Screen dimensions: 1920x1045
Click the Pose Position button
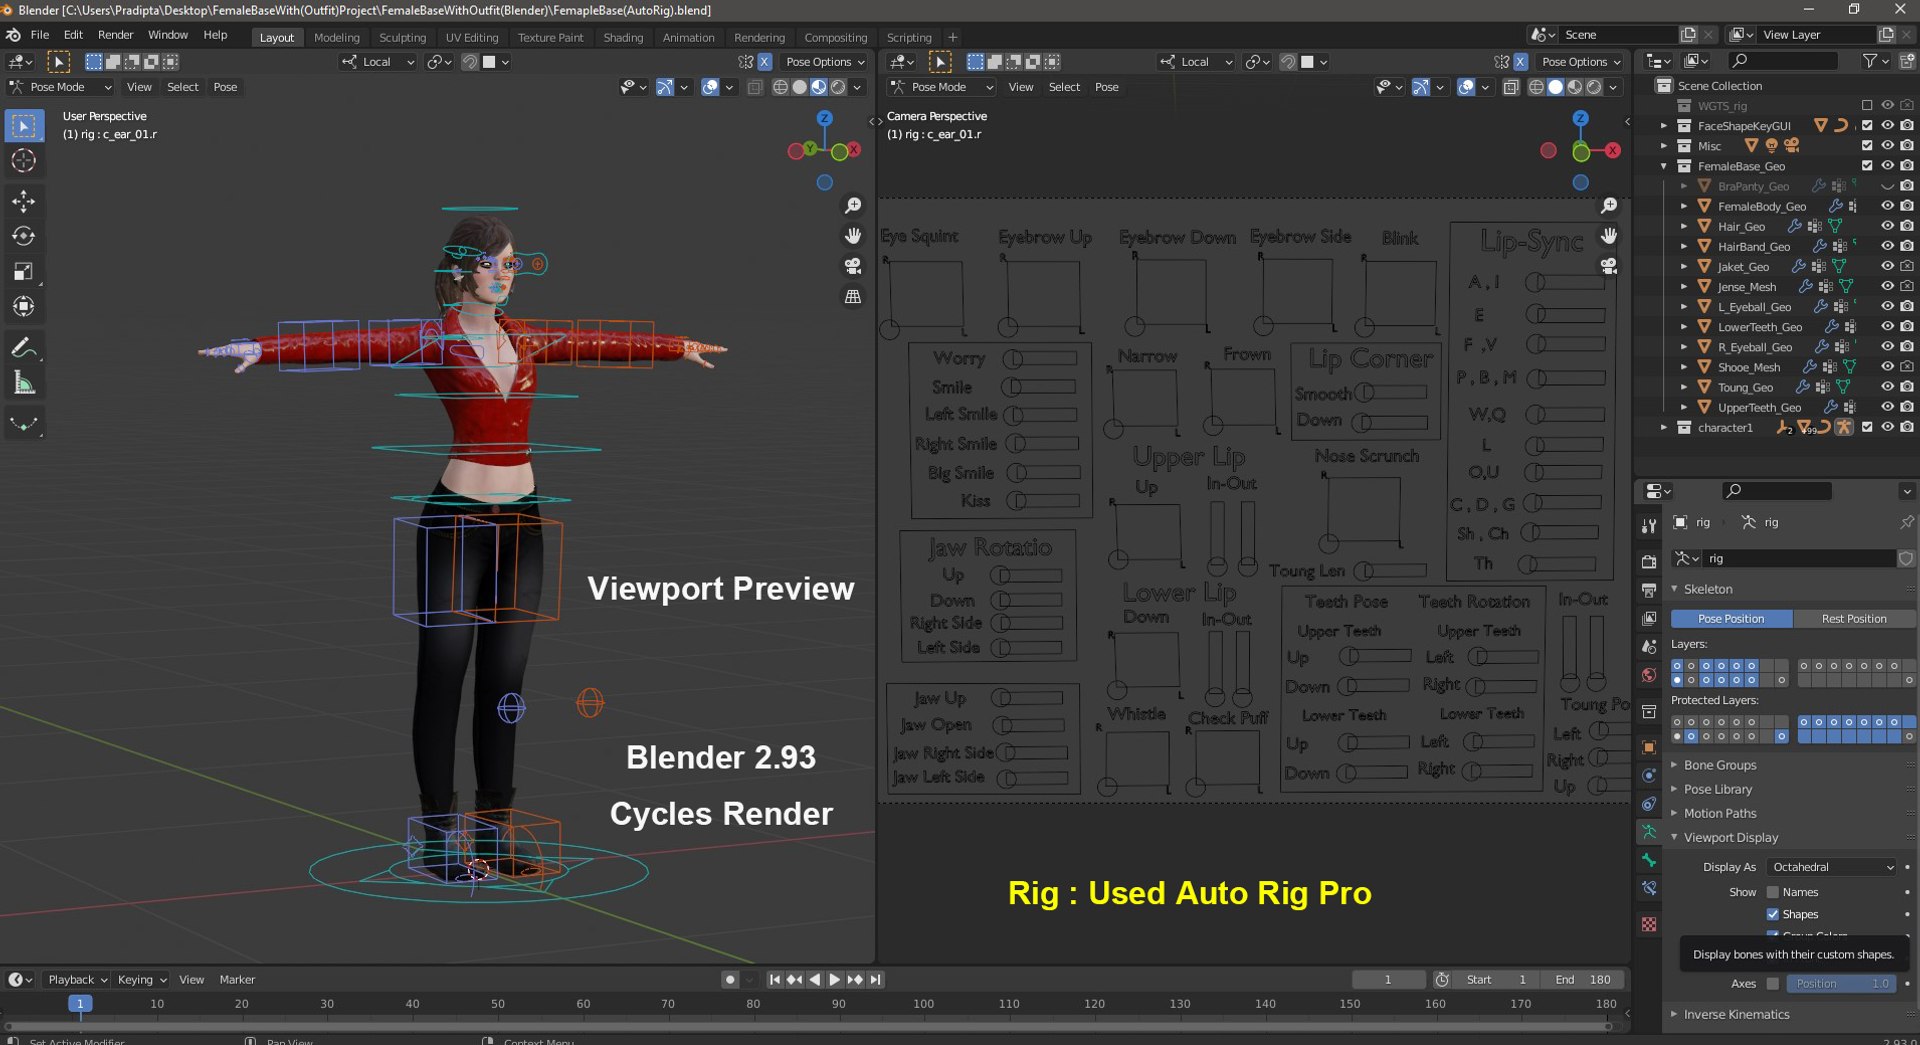(x=1731, y=619)
